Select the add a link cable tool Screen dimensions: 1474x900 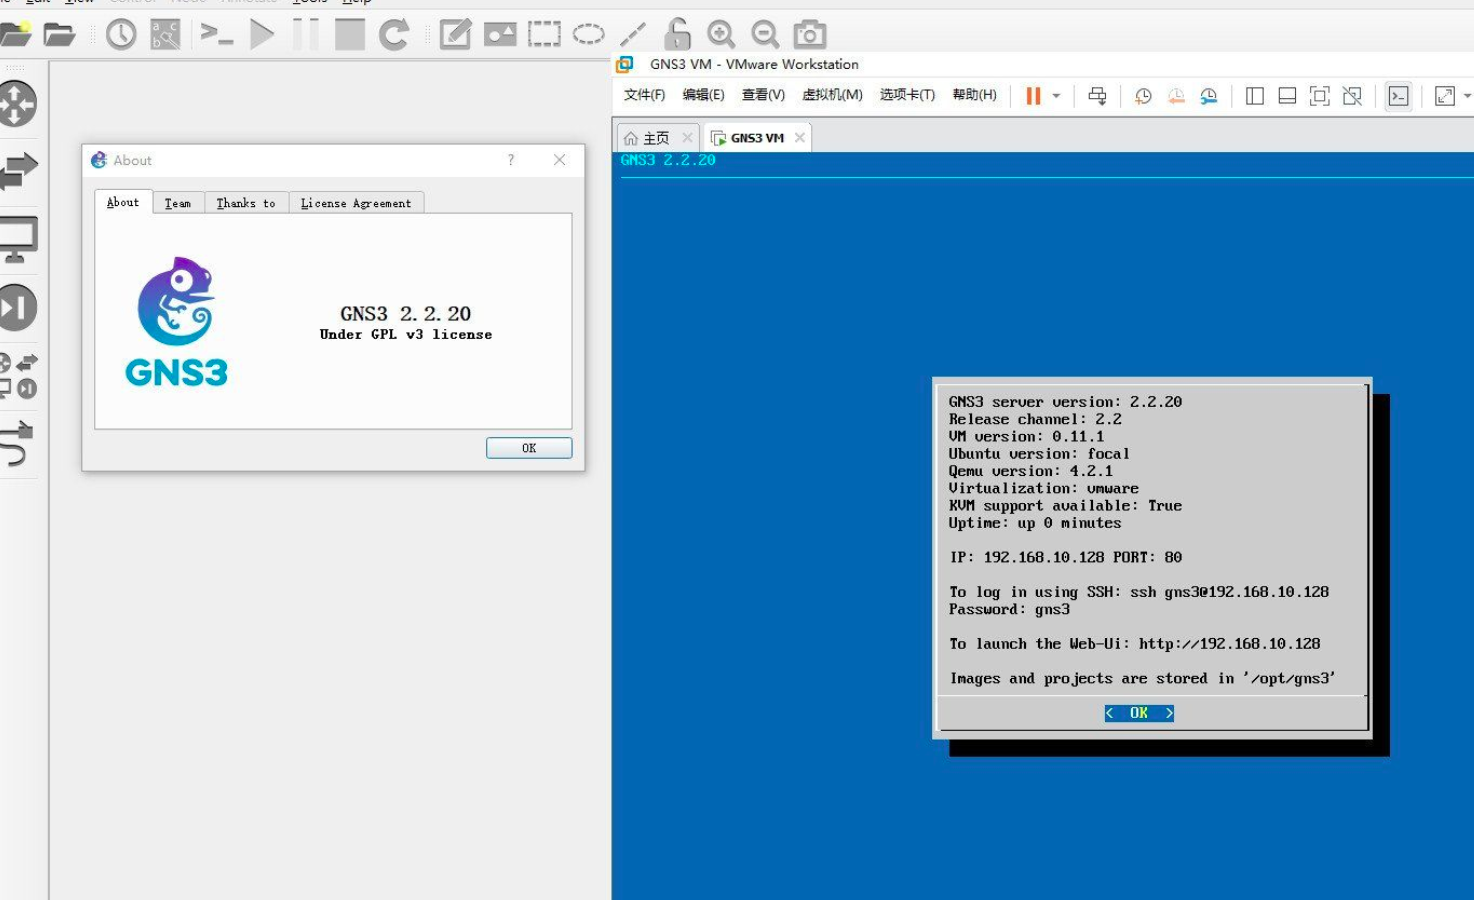pyautogui.click(x=17, y=444)
